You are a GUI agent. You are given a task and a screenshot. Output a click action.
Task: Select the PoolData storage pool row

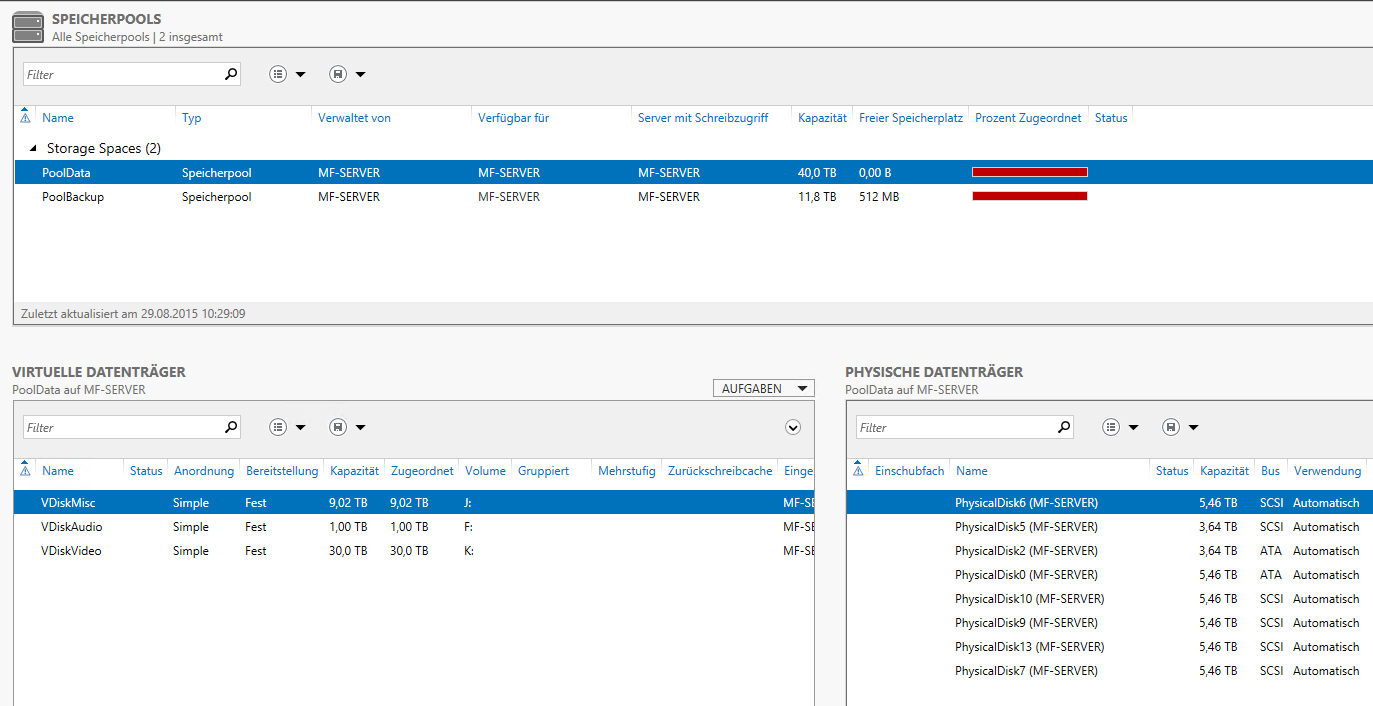pos(693,172)
